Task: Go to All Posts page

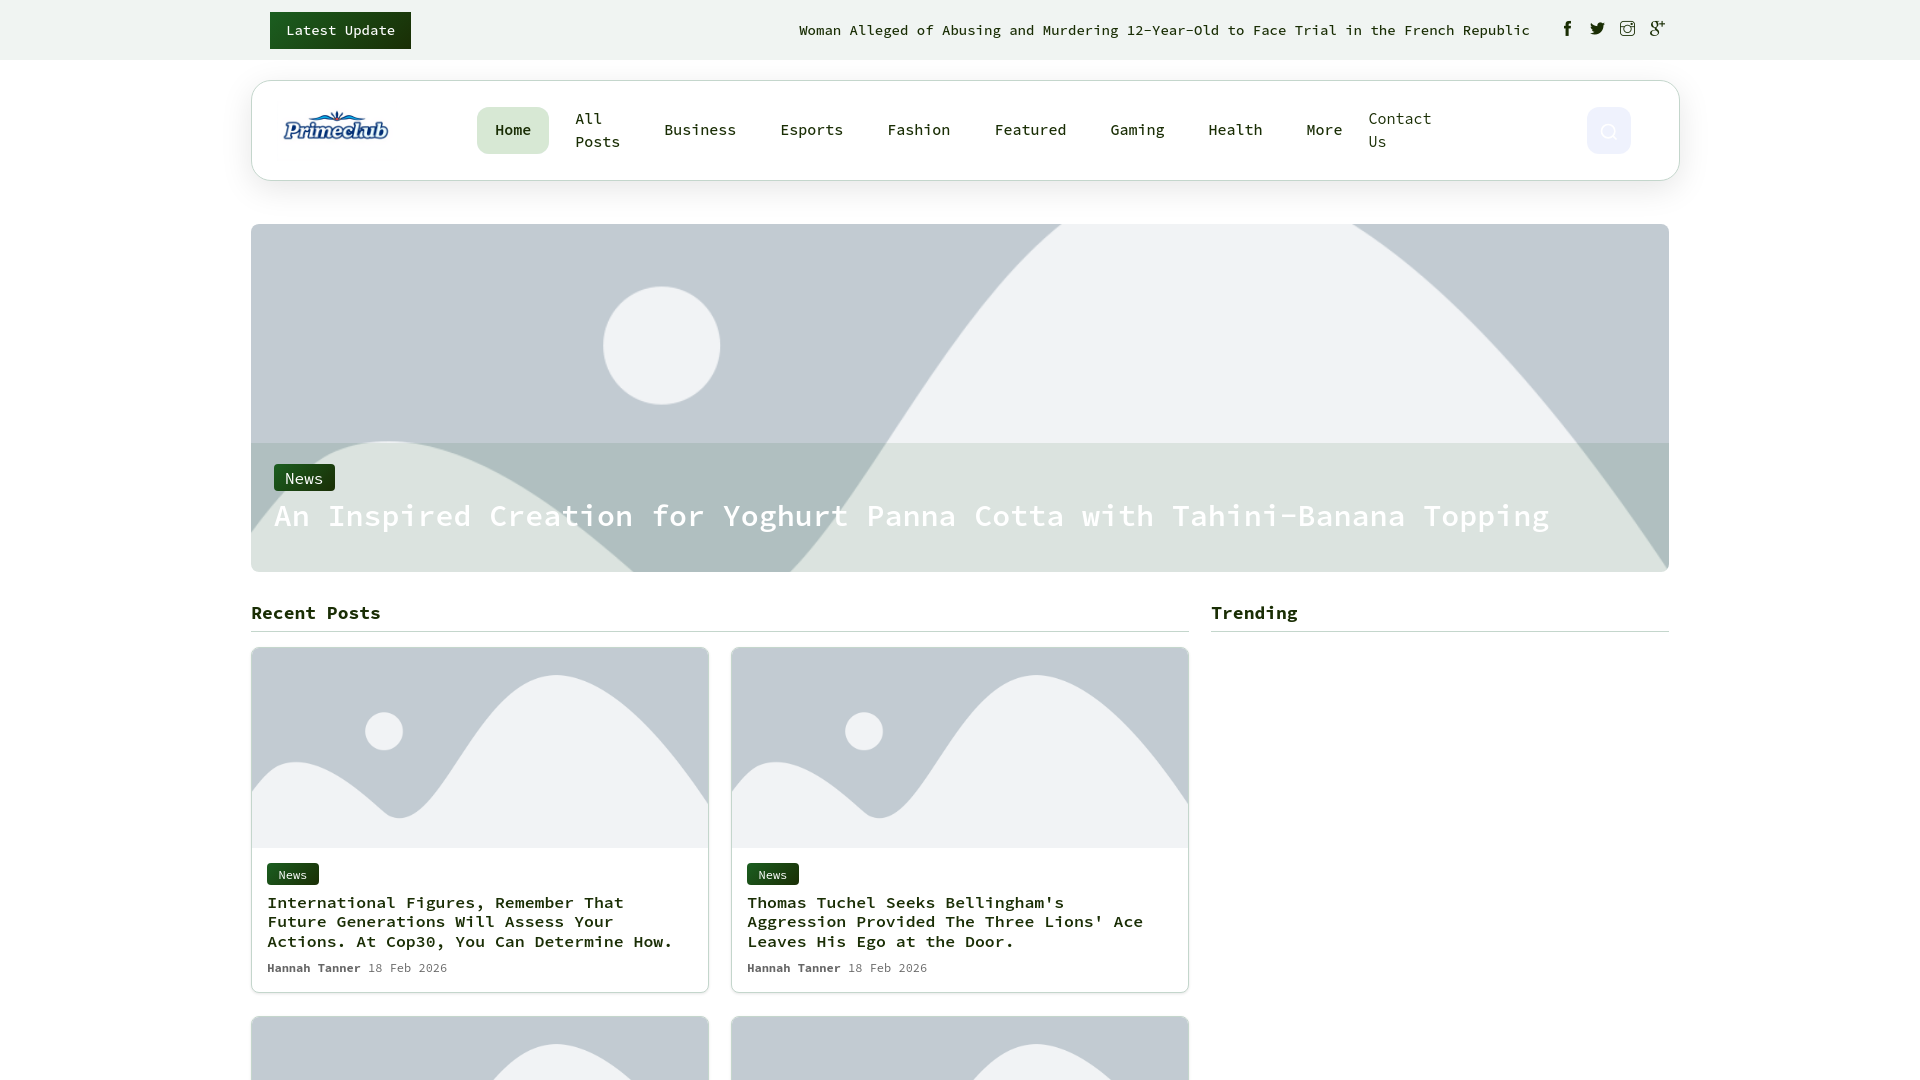Action: tap(597, 130)
